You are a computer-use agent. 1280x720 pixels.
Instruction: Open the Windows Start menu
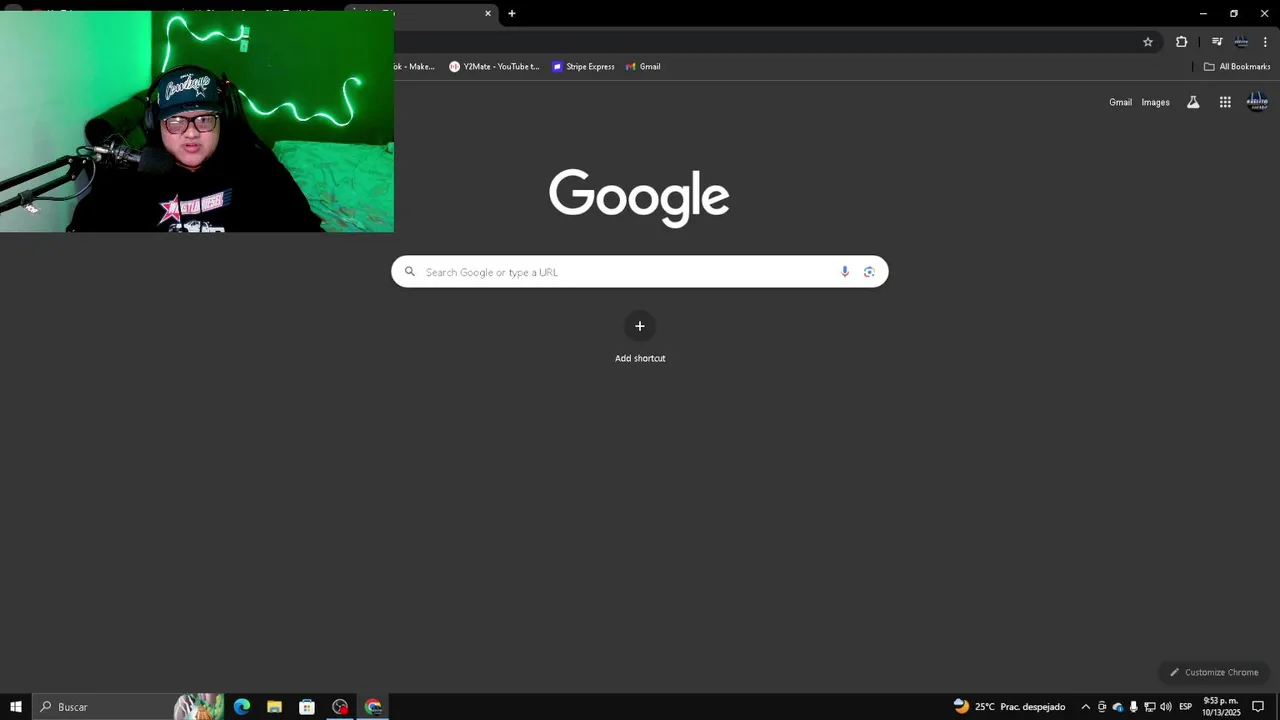[16, 707]
